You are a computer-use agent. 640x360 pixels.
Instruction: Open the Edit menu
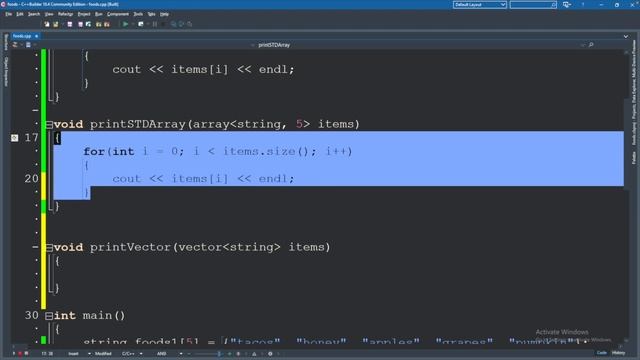tap(20, 14)
